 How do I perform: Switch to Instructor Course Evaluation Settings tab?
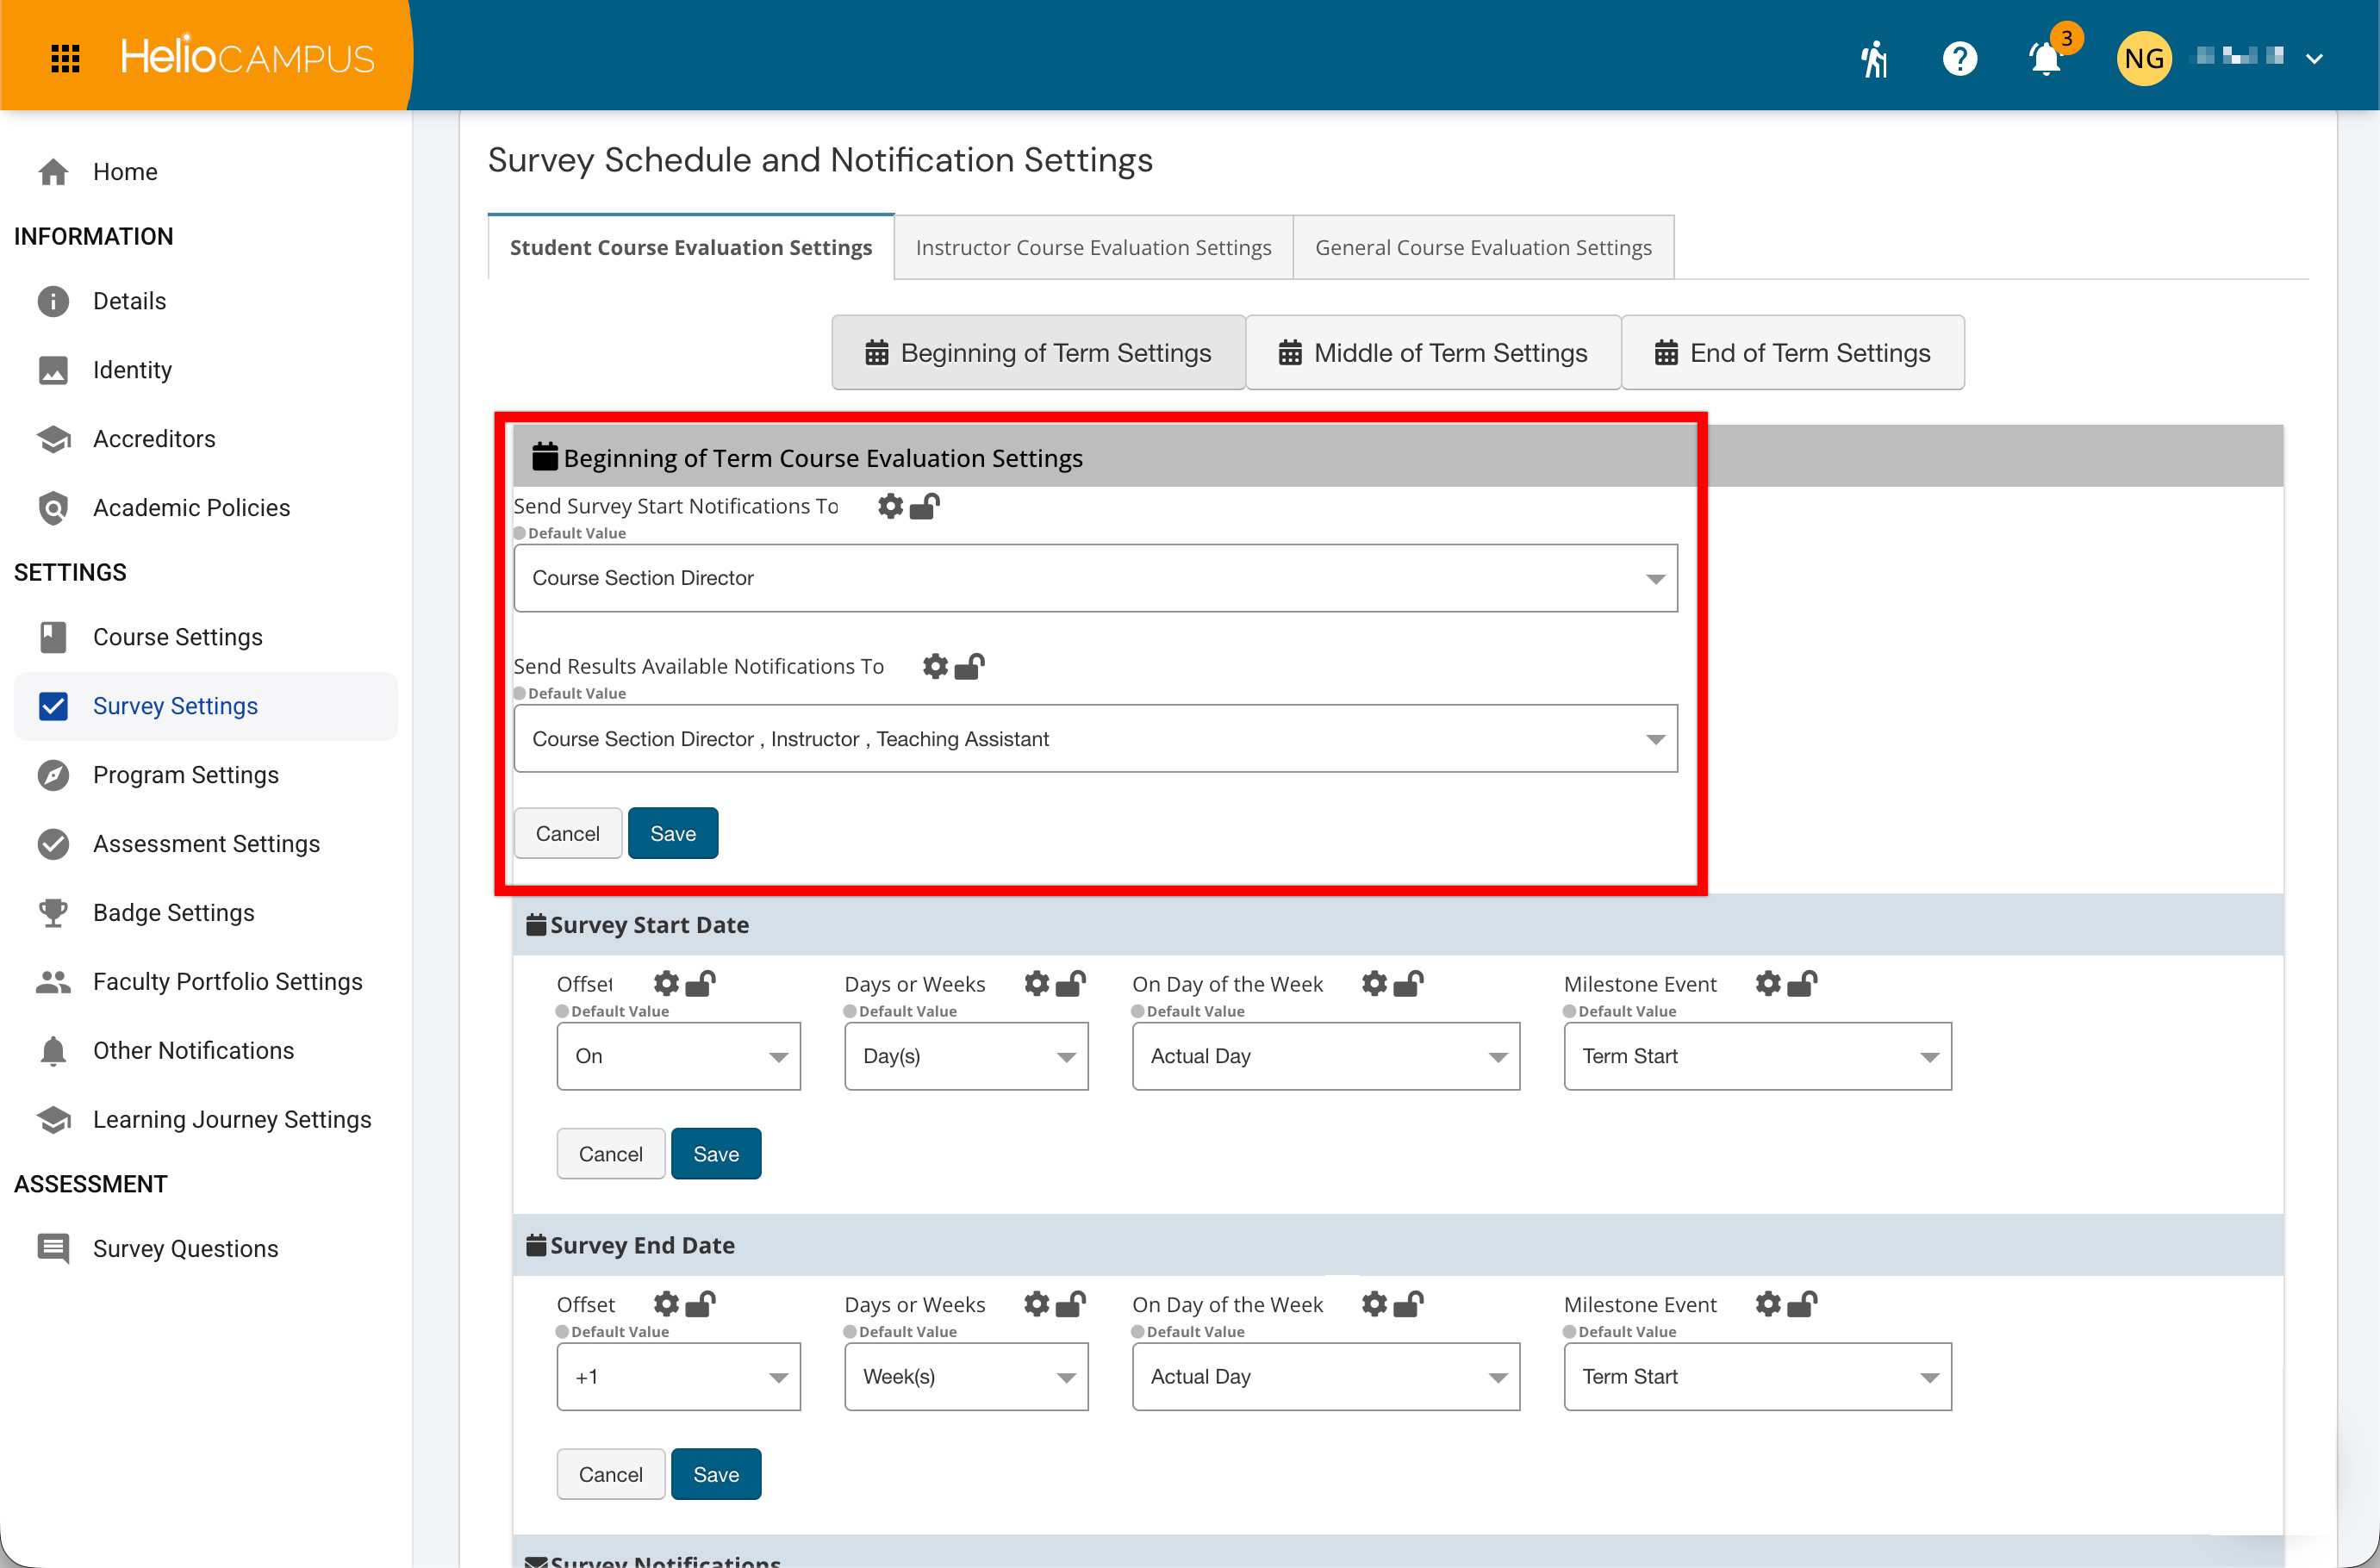[x=1093, y=247]
